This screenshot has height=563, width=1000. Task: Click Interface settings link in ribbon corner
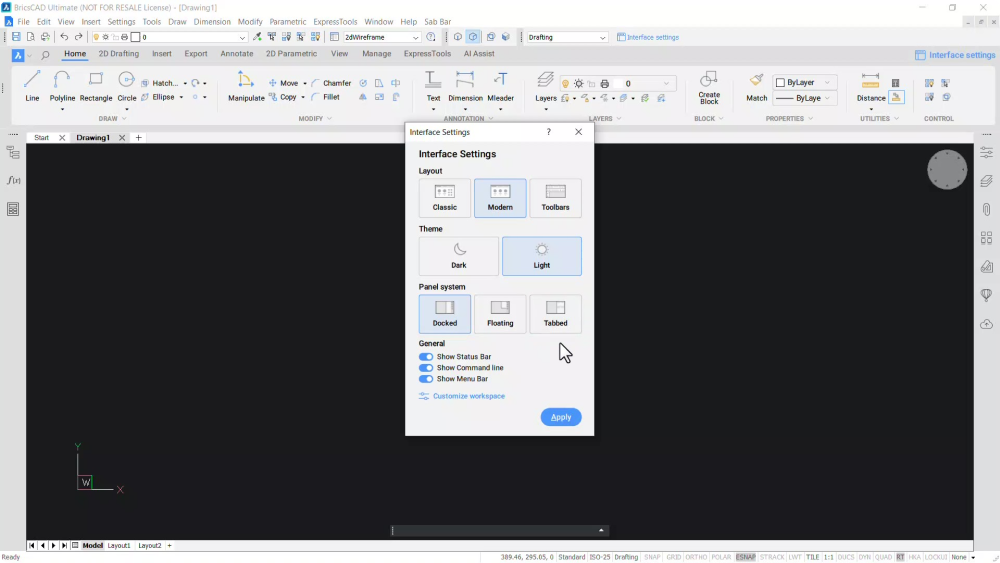(955, 55)
